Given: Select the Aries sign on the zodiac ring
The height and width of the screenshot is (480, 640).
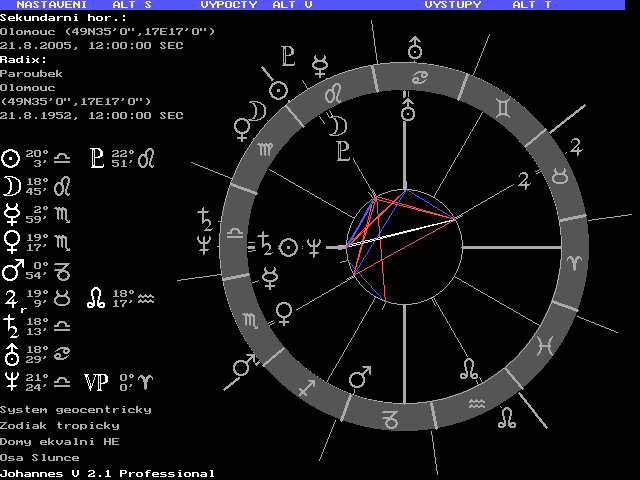Looking at the screenshot, I should pos(579,260).
